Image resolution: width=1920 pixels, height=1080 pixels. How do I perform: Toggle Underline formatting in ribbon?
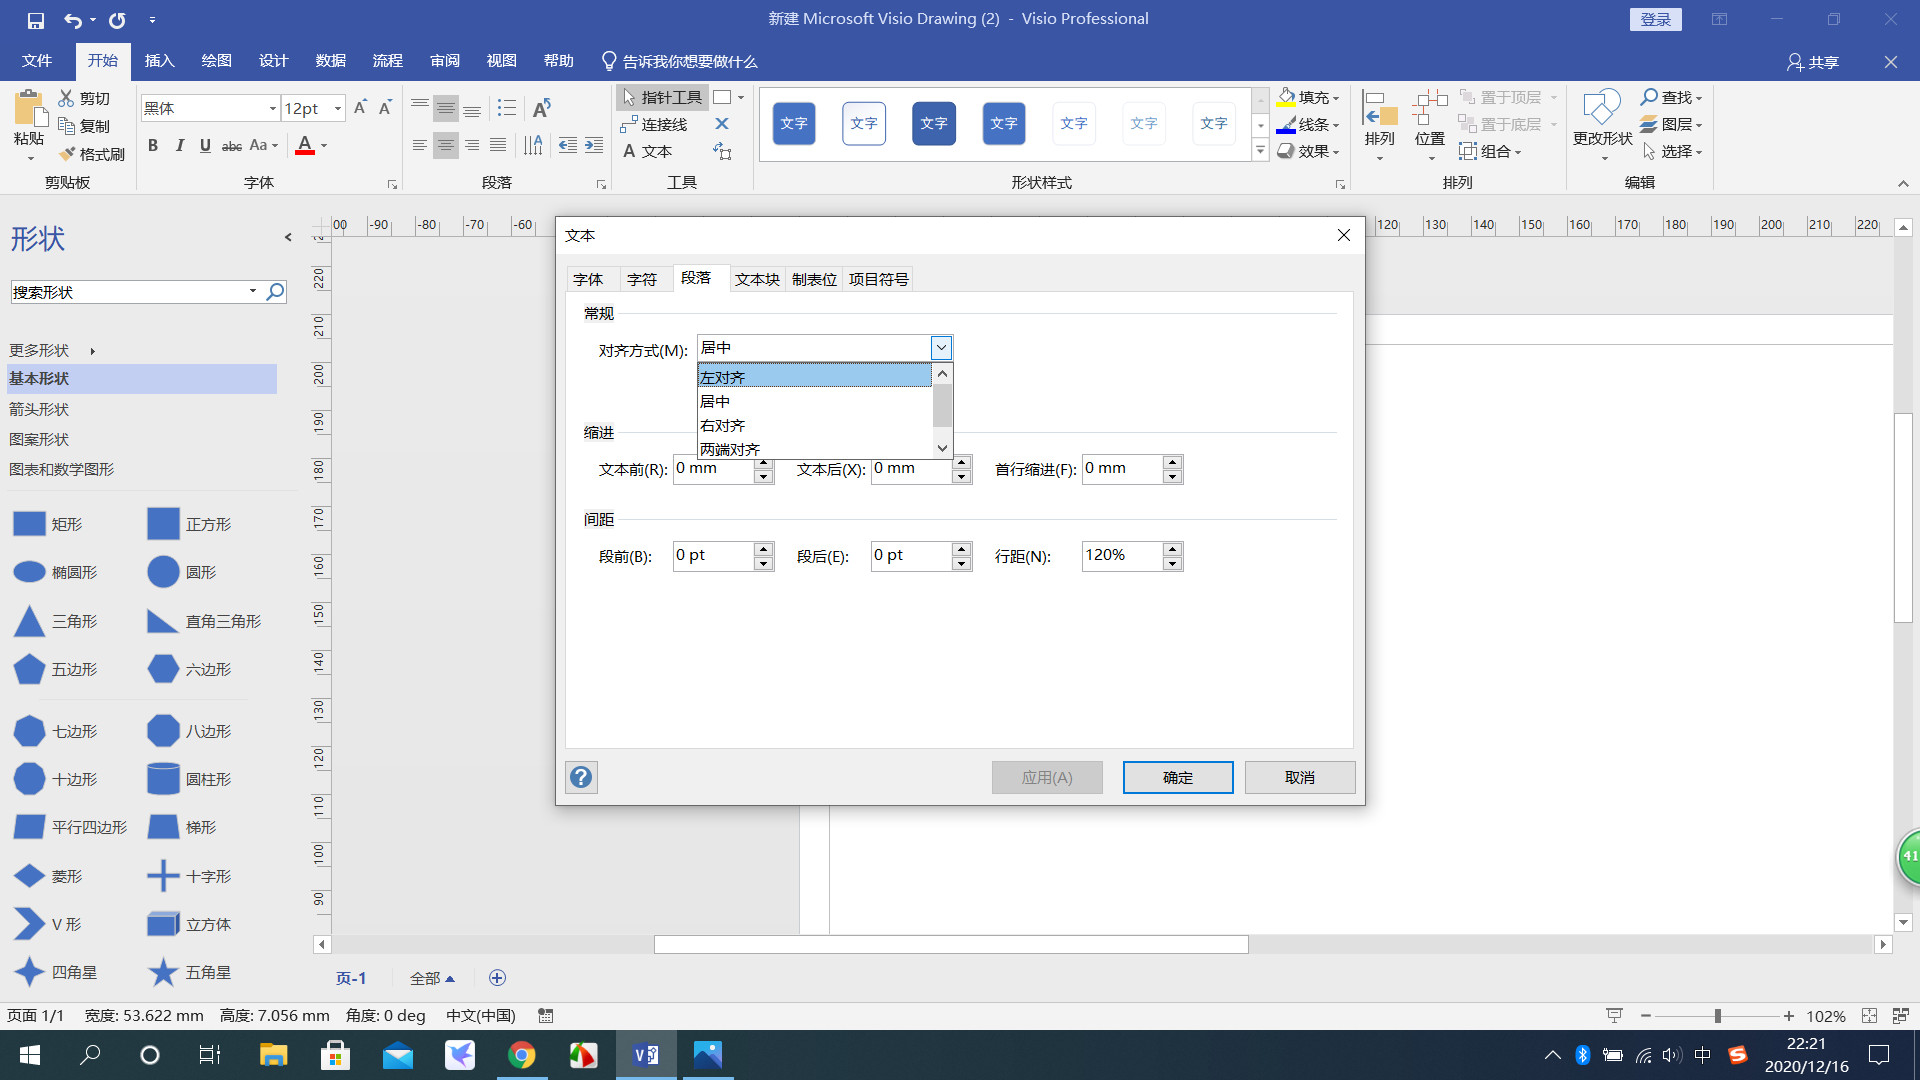(x=205, y=146)
